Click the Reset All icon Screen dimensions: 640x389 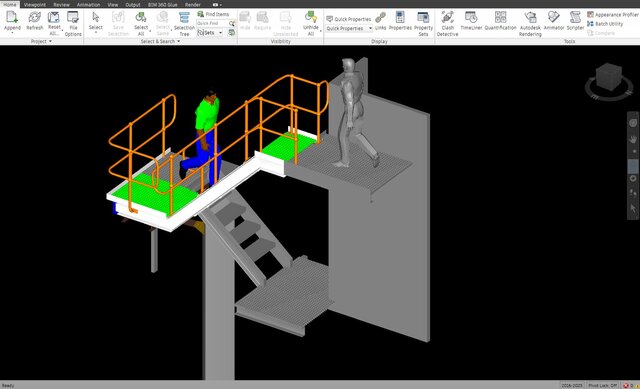click(54, 17)
